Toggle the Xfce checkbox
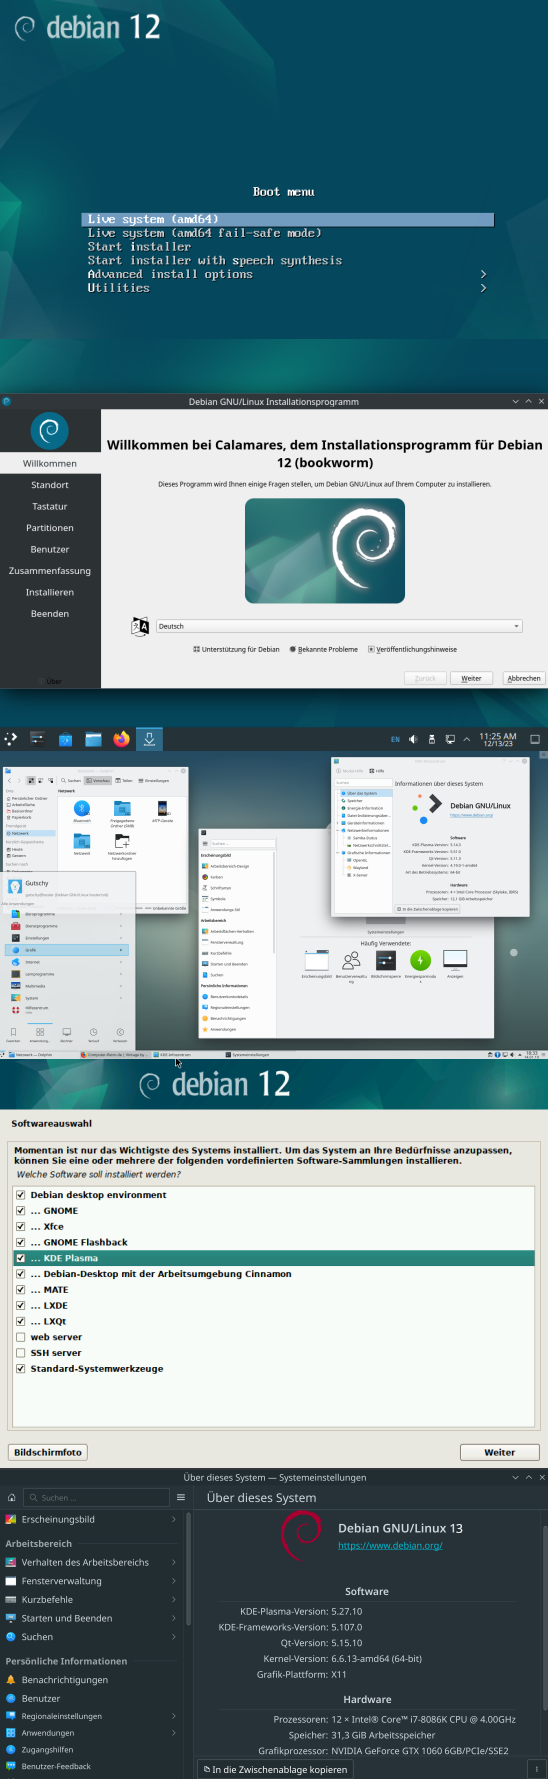The image size is (548, 1779). pos(20,1226)
